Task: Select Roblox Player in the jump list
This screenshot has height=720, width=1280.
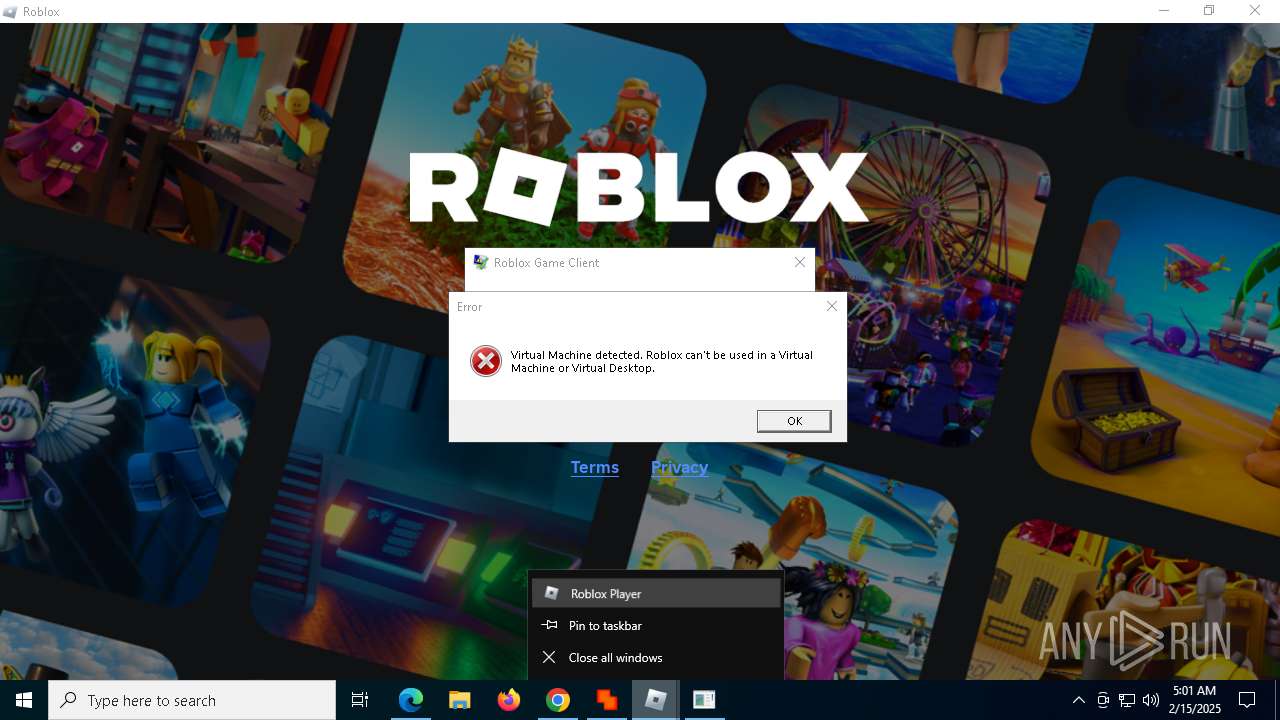Action: 655,593
